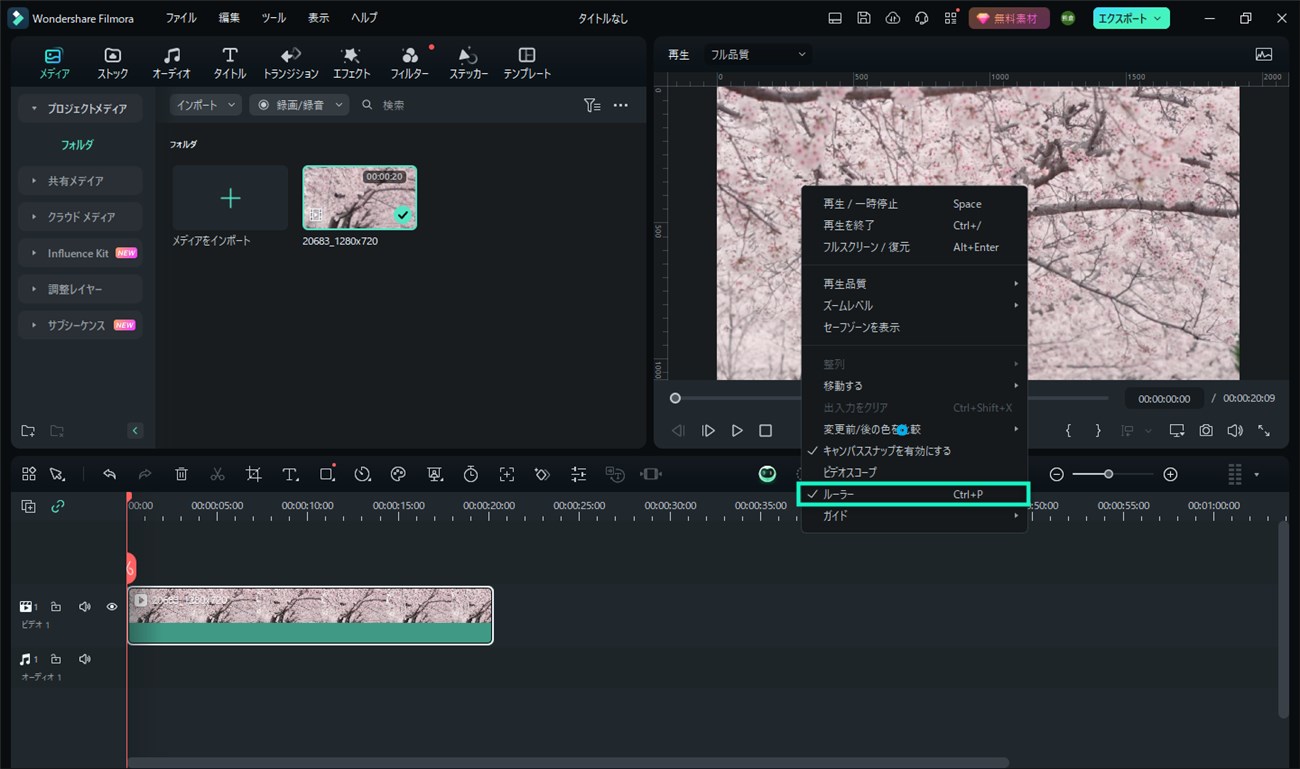Viewport: 1300px width, 769px height.
Task: Open the トランジション tab
Action: pos(291,63)
